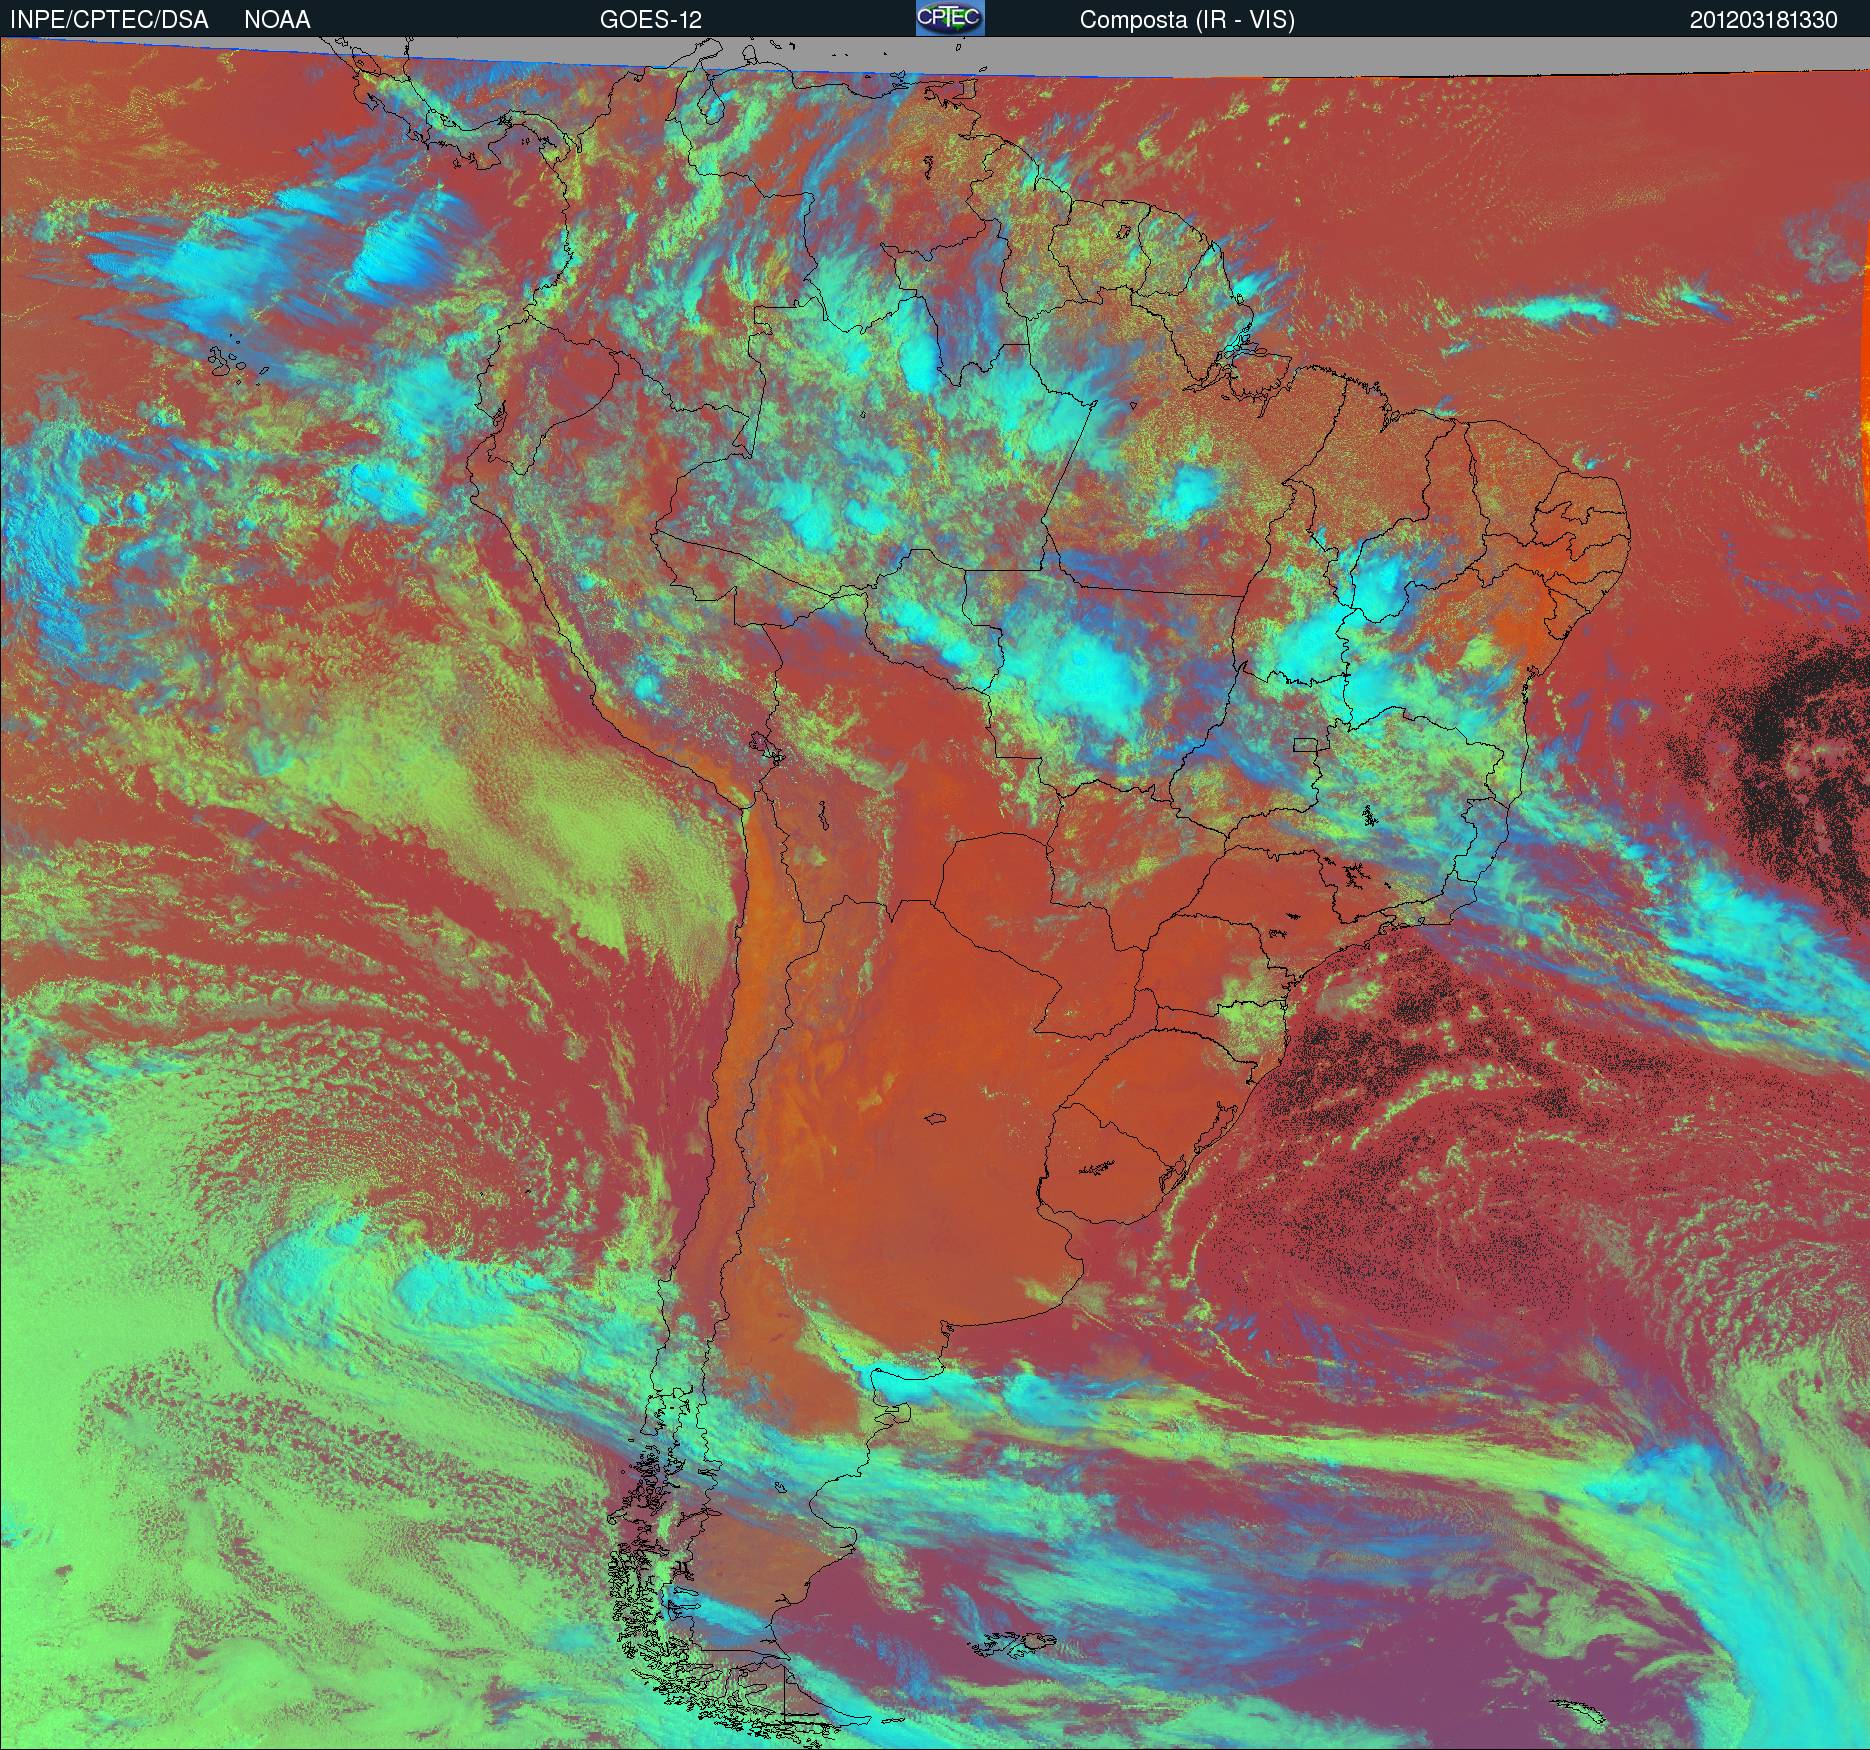1870x1750 pixels.
Task: Click the Composta (IR - VIS) title
Action: pos(1187,20)
